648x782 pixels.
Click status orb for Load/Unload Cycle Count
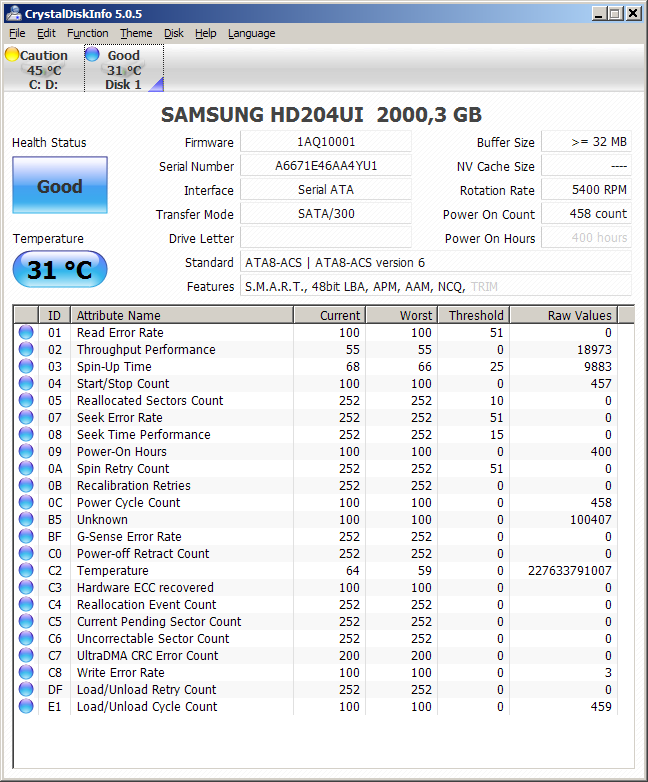26,706
